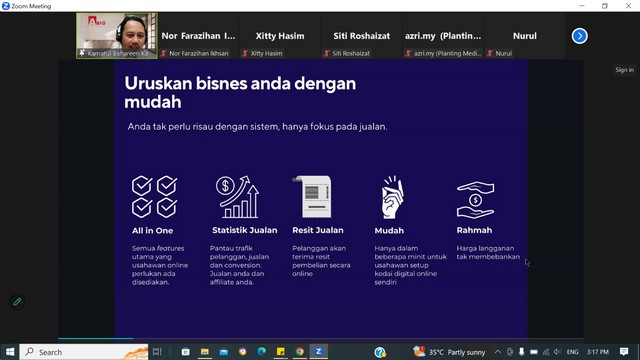Open the help question mark icon
The height and width of the screenshot is (360, 640).
(x=380, y=352)
